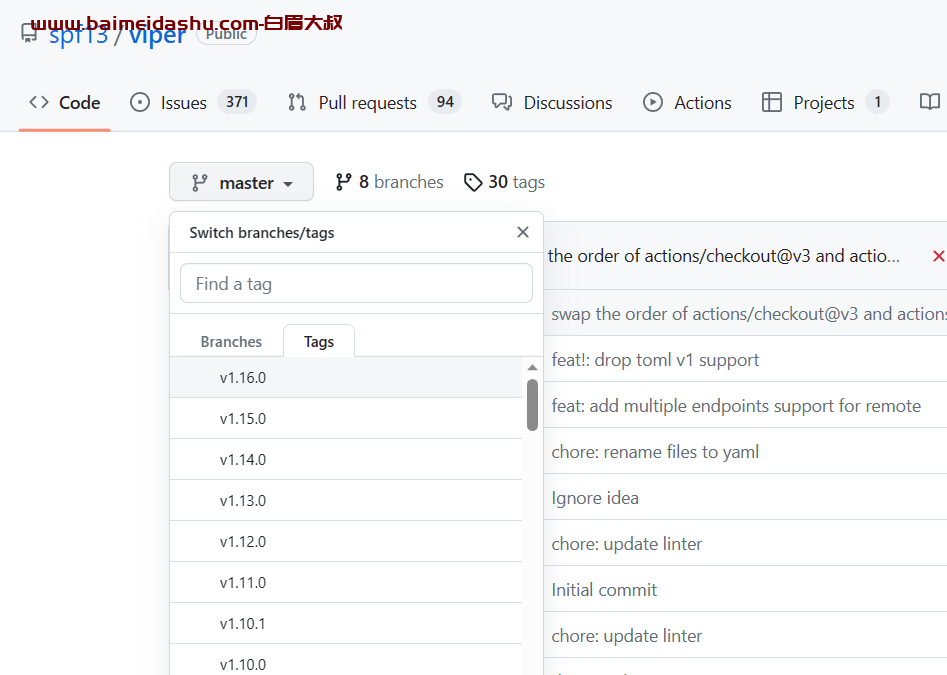
Task: Click the repository icon beside spf13
Action: point(29,33)
